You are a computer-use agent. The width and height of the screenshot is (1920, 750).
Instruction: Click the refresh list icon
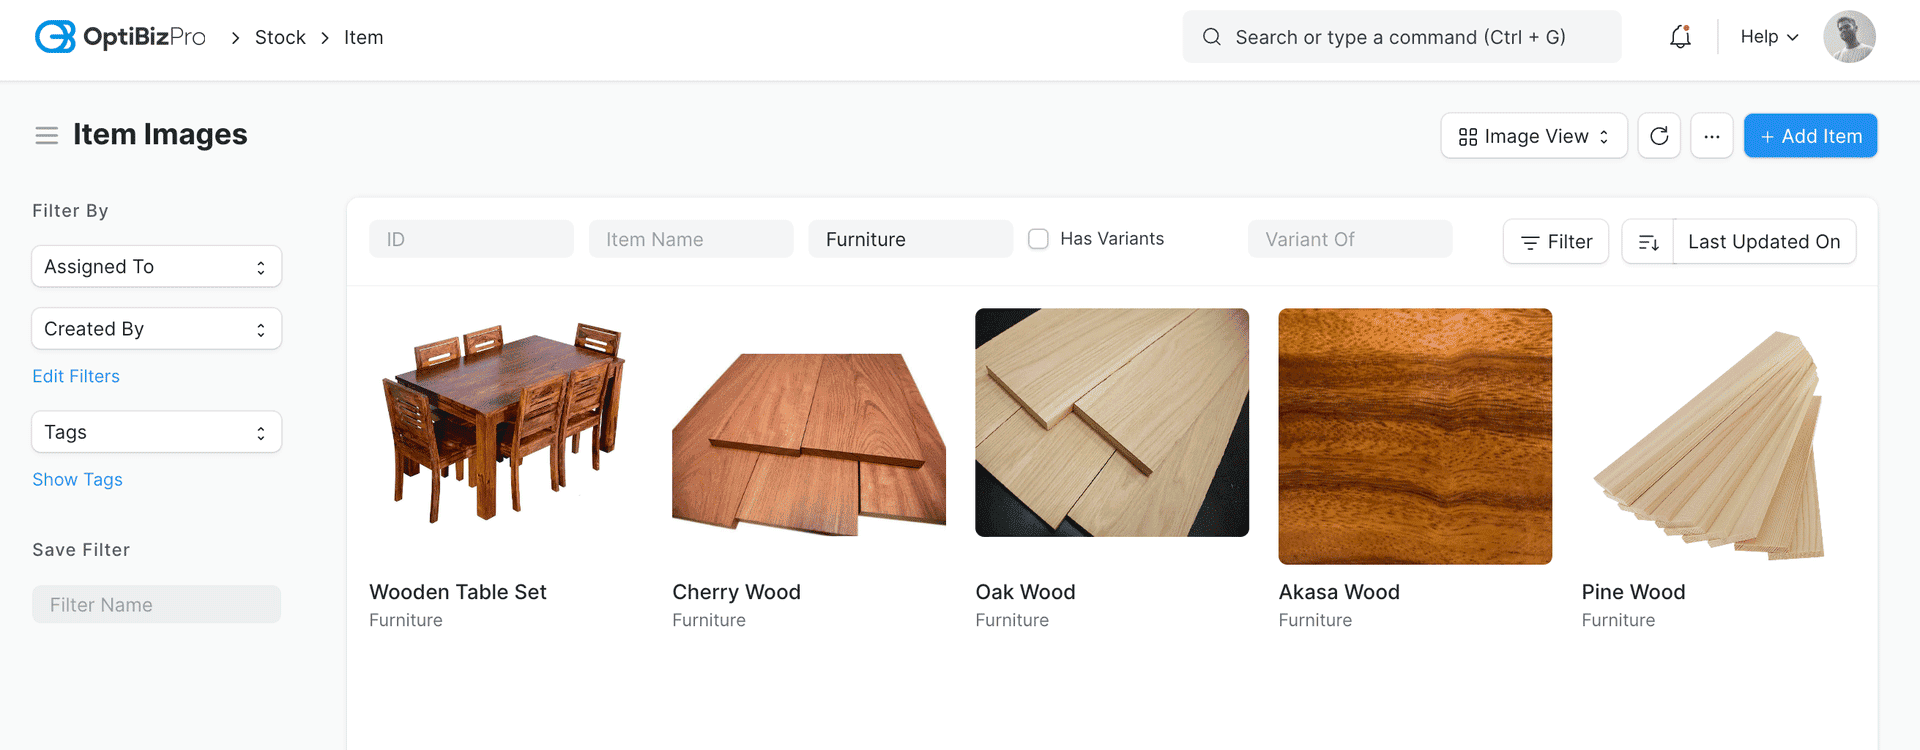click(1659, 136)
